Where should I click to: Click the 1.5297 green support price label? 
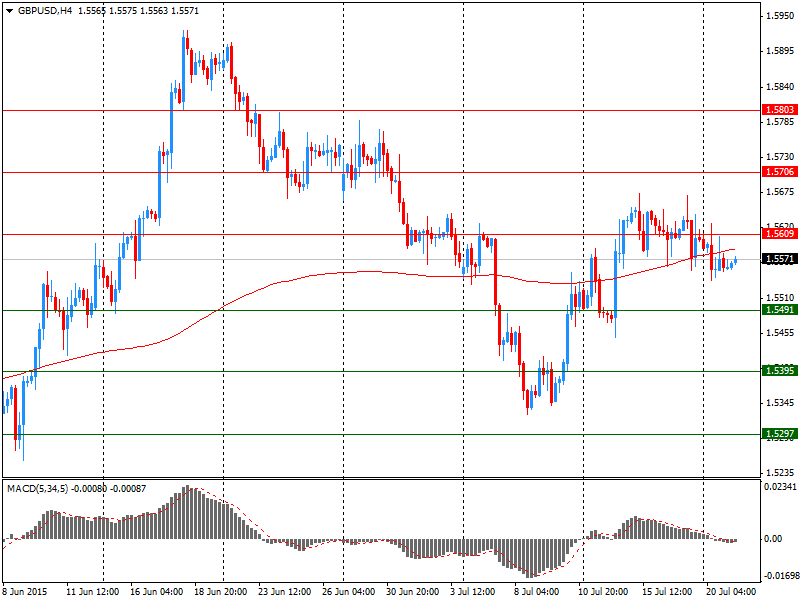coord(780,434)
